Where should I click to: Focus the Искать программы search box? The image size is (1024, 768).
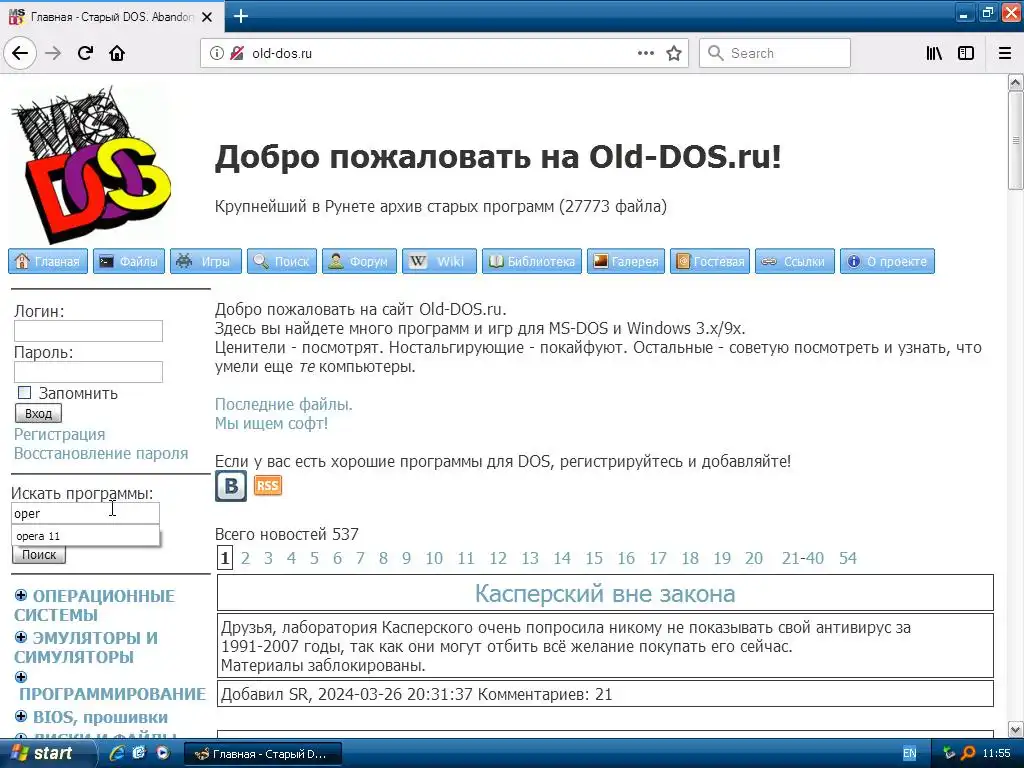tap(85, 513)
